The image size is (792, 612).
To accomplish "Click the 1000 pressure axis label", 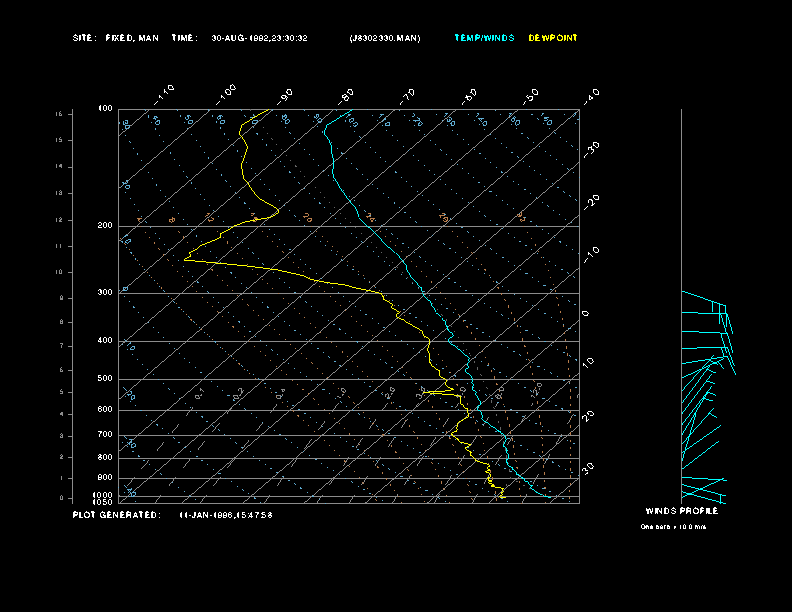I will click(x=104, y=495).
